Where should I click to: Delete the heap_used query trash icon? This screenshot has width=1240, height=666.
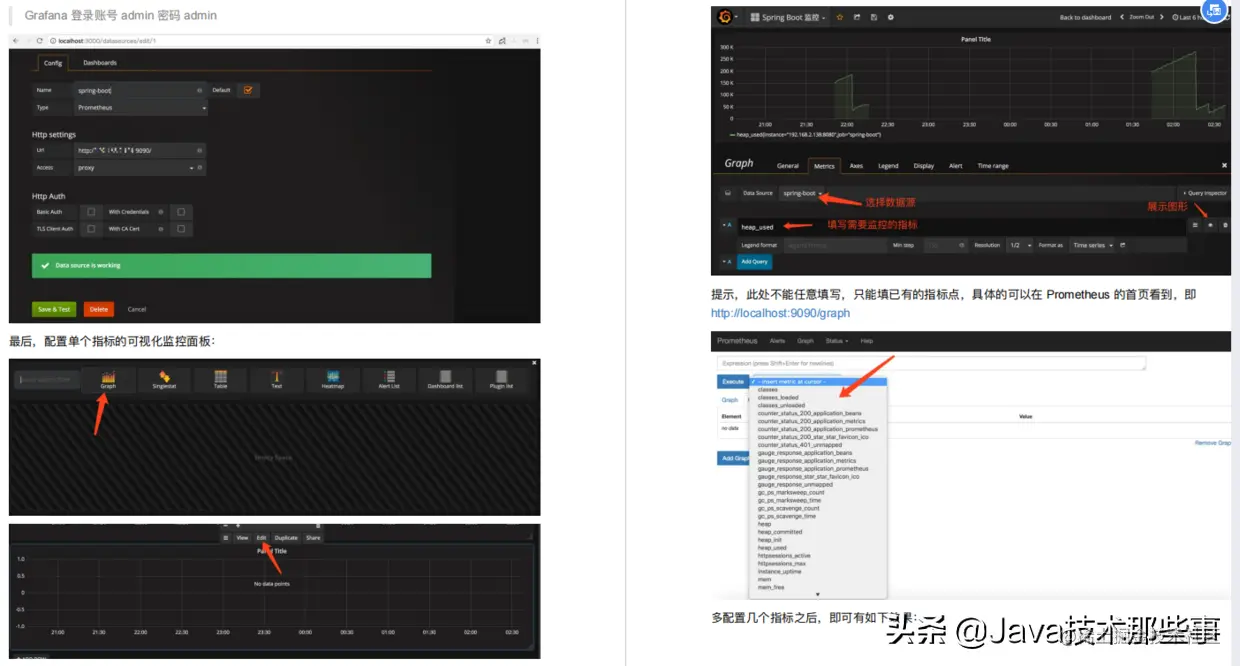pos(1225,226)
